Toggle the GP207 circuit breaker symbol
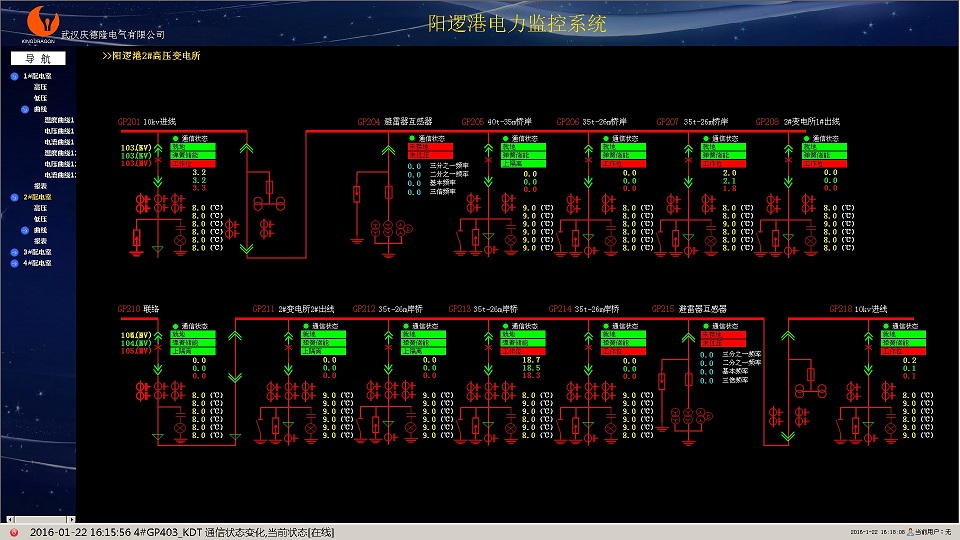This screenshot has height=540, width=960. tap(688, 160)
